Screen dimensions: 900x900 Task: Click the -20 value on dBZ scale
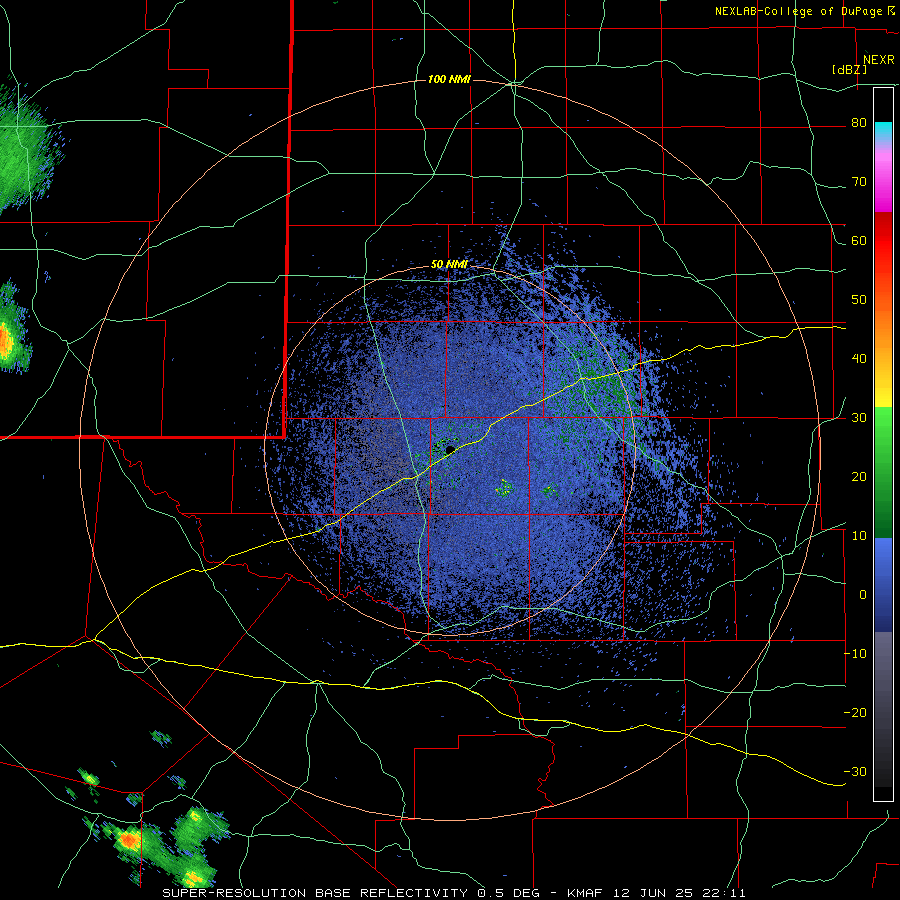coord(855,712)
